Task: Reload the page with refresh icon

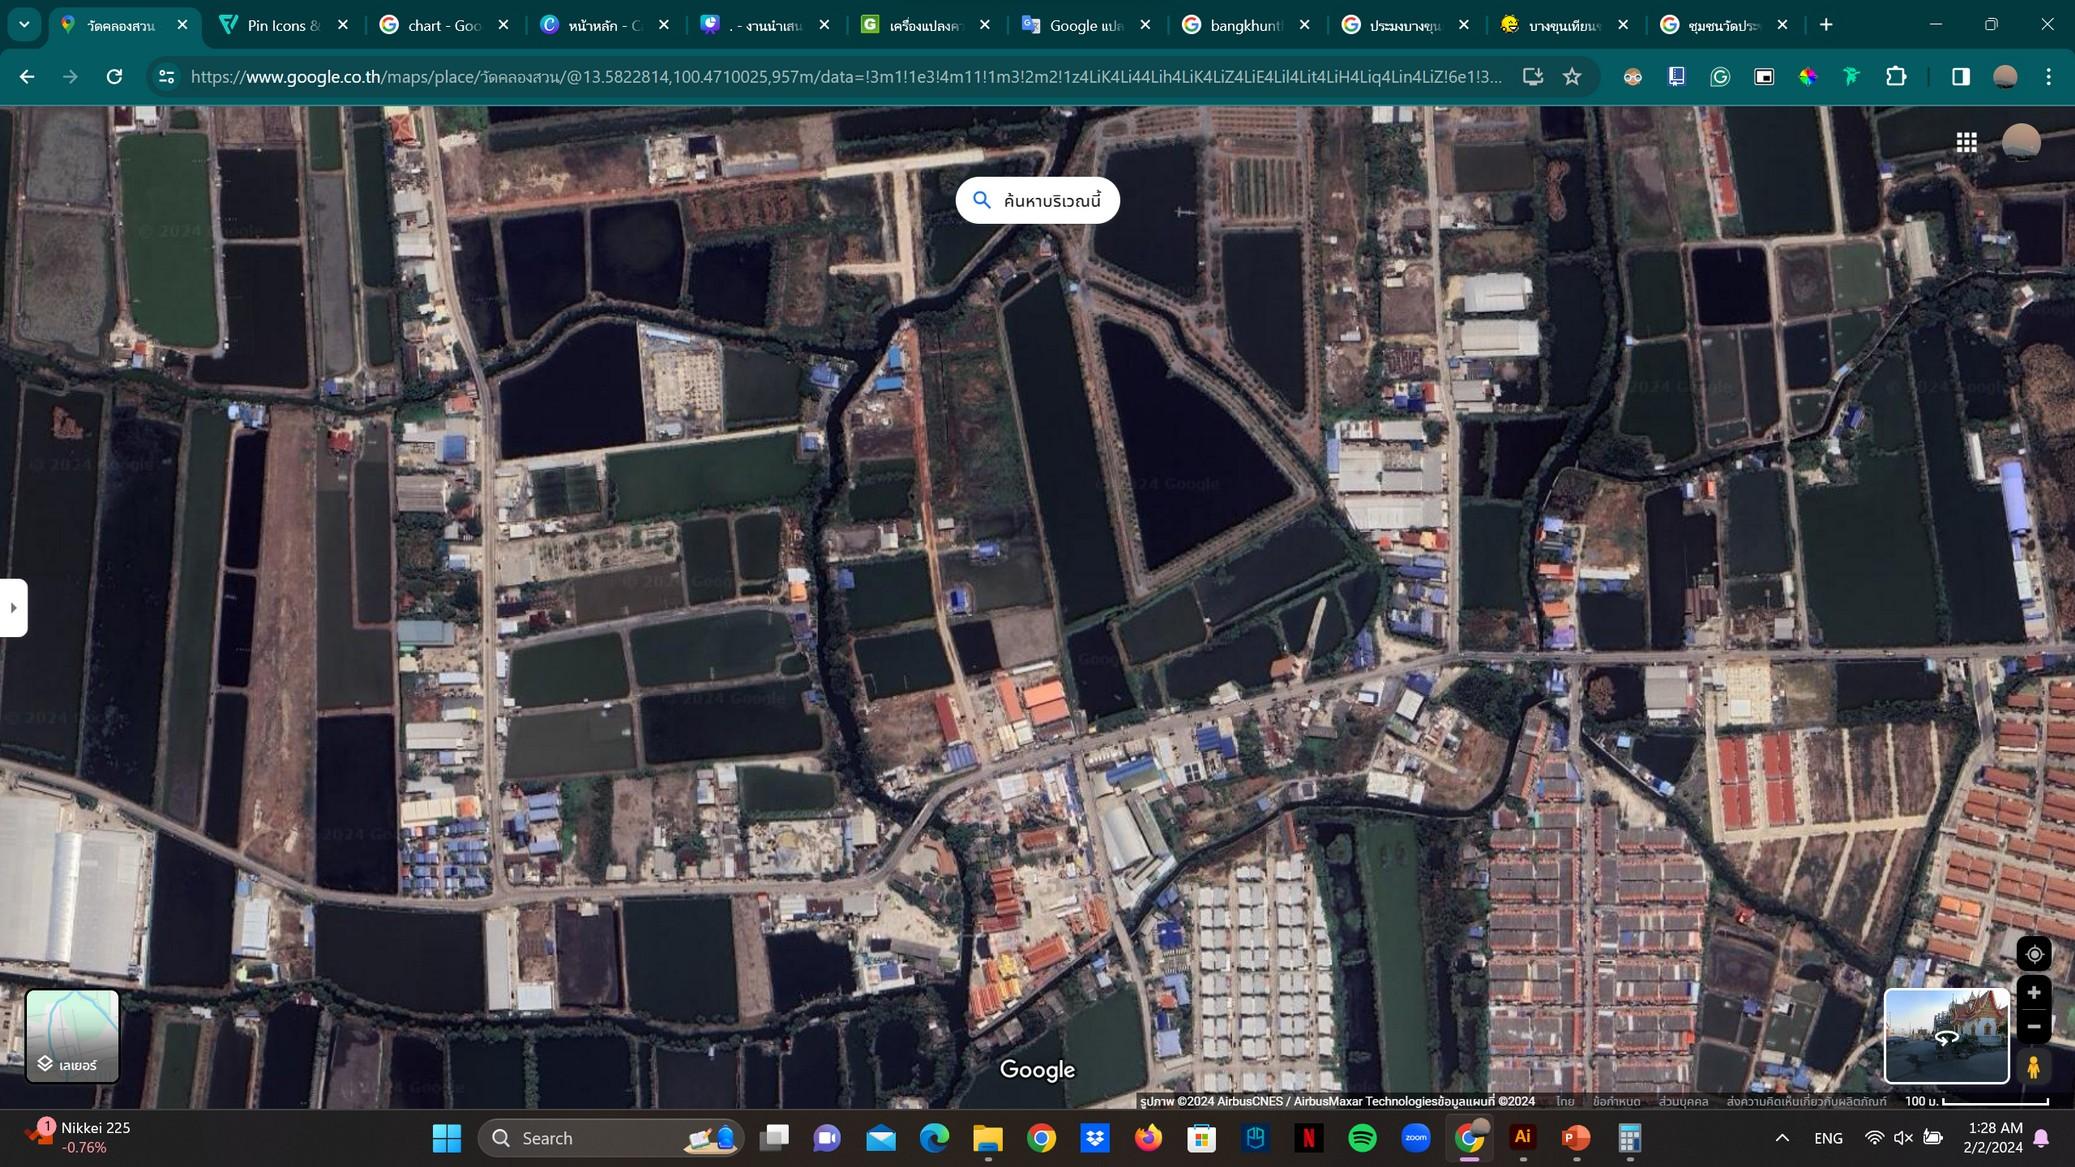Action: click(114, 77)
